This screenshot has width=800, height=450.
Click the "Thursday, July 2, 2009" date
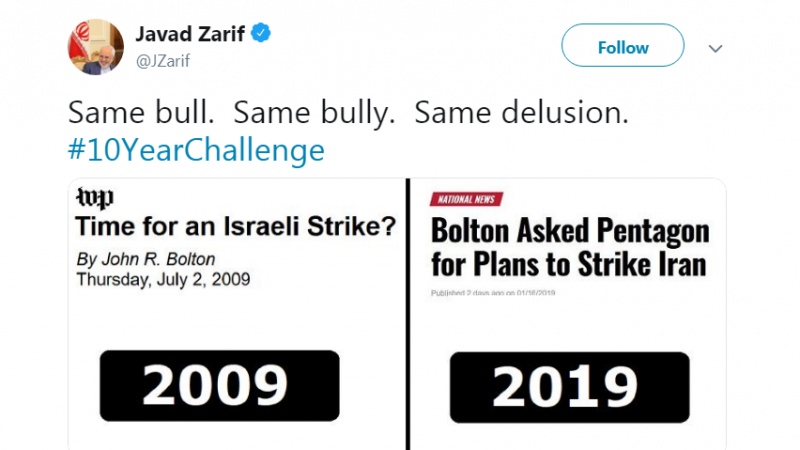[x=163, y=279]
